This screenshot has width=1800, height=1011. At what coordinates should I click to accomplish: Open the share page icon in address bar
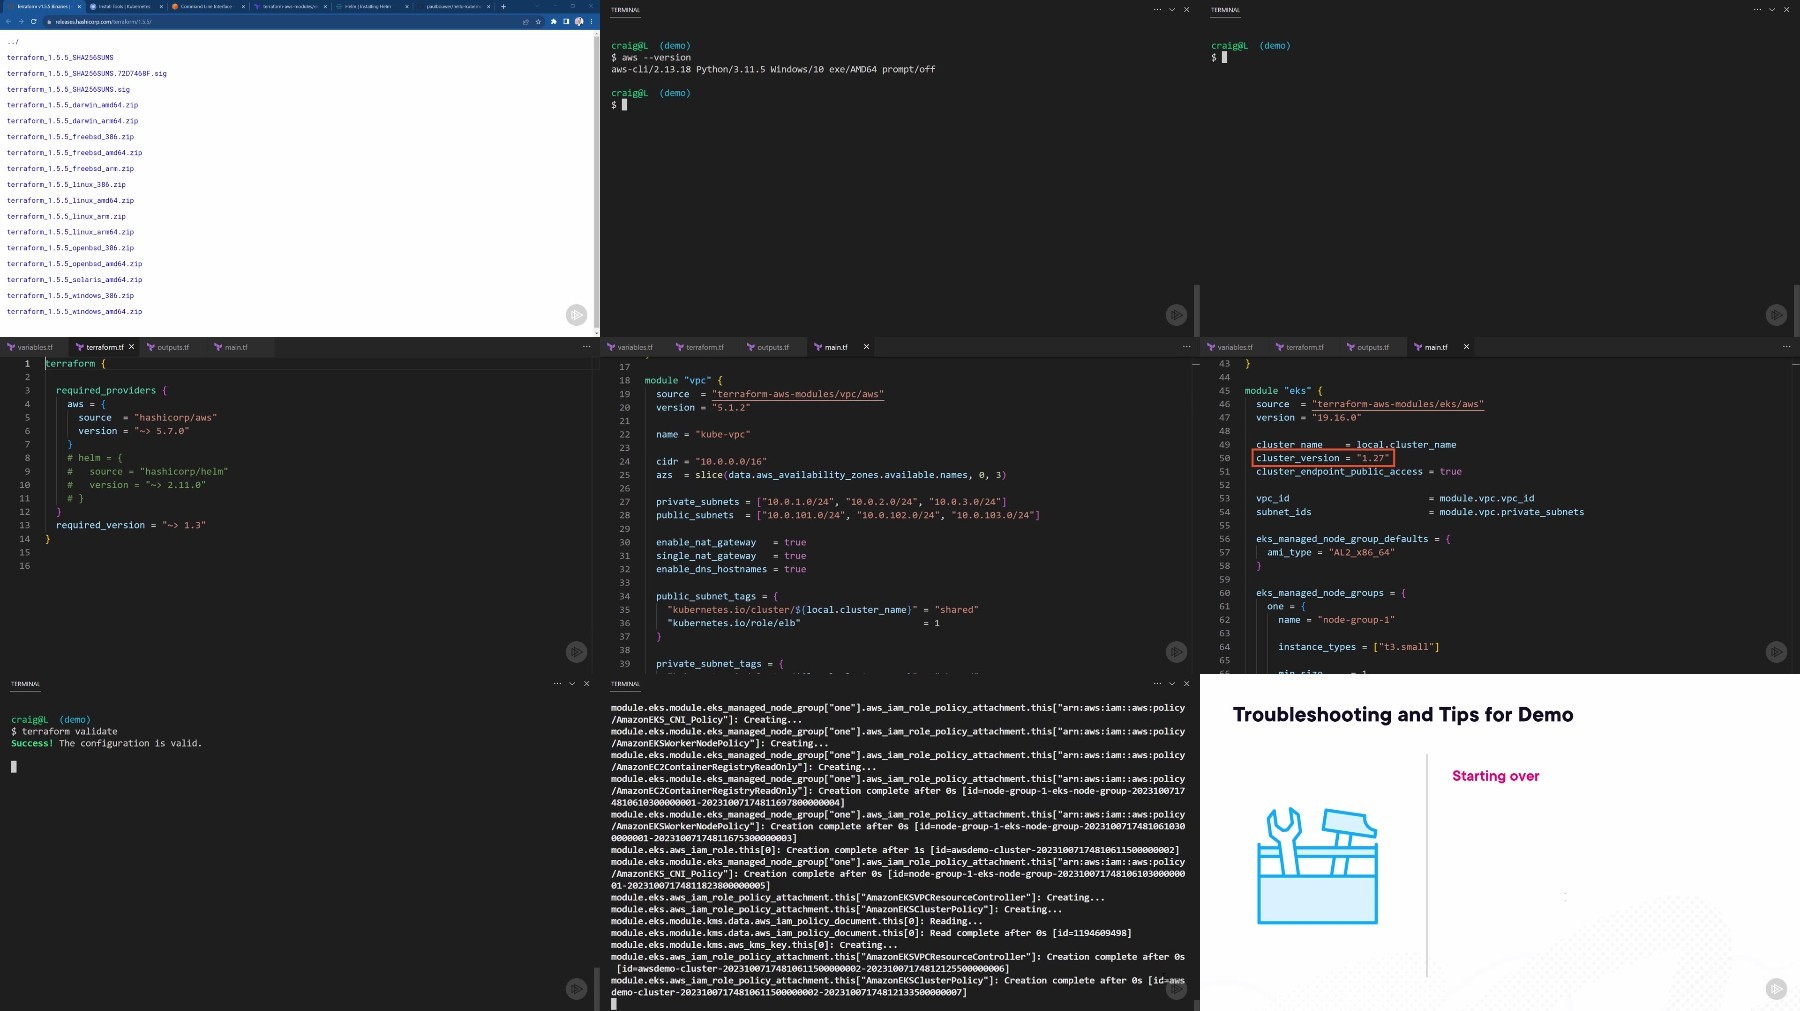coord(526,21)
